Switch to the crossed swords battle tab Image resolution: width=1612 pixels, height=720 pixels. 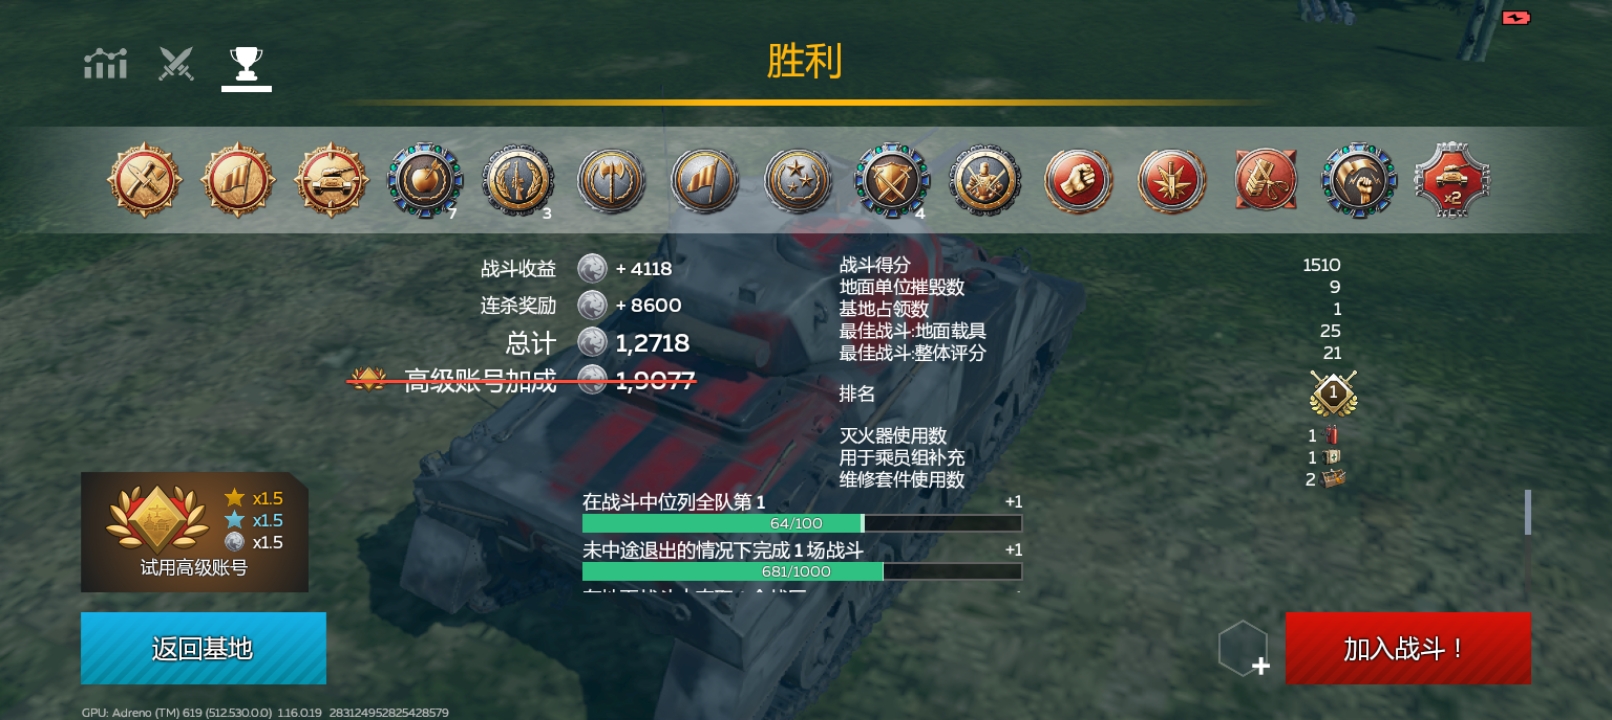176,64
